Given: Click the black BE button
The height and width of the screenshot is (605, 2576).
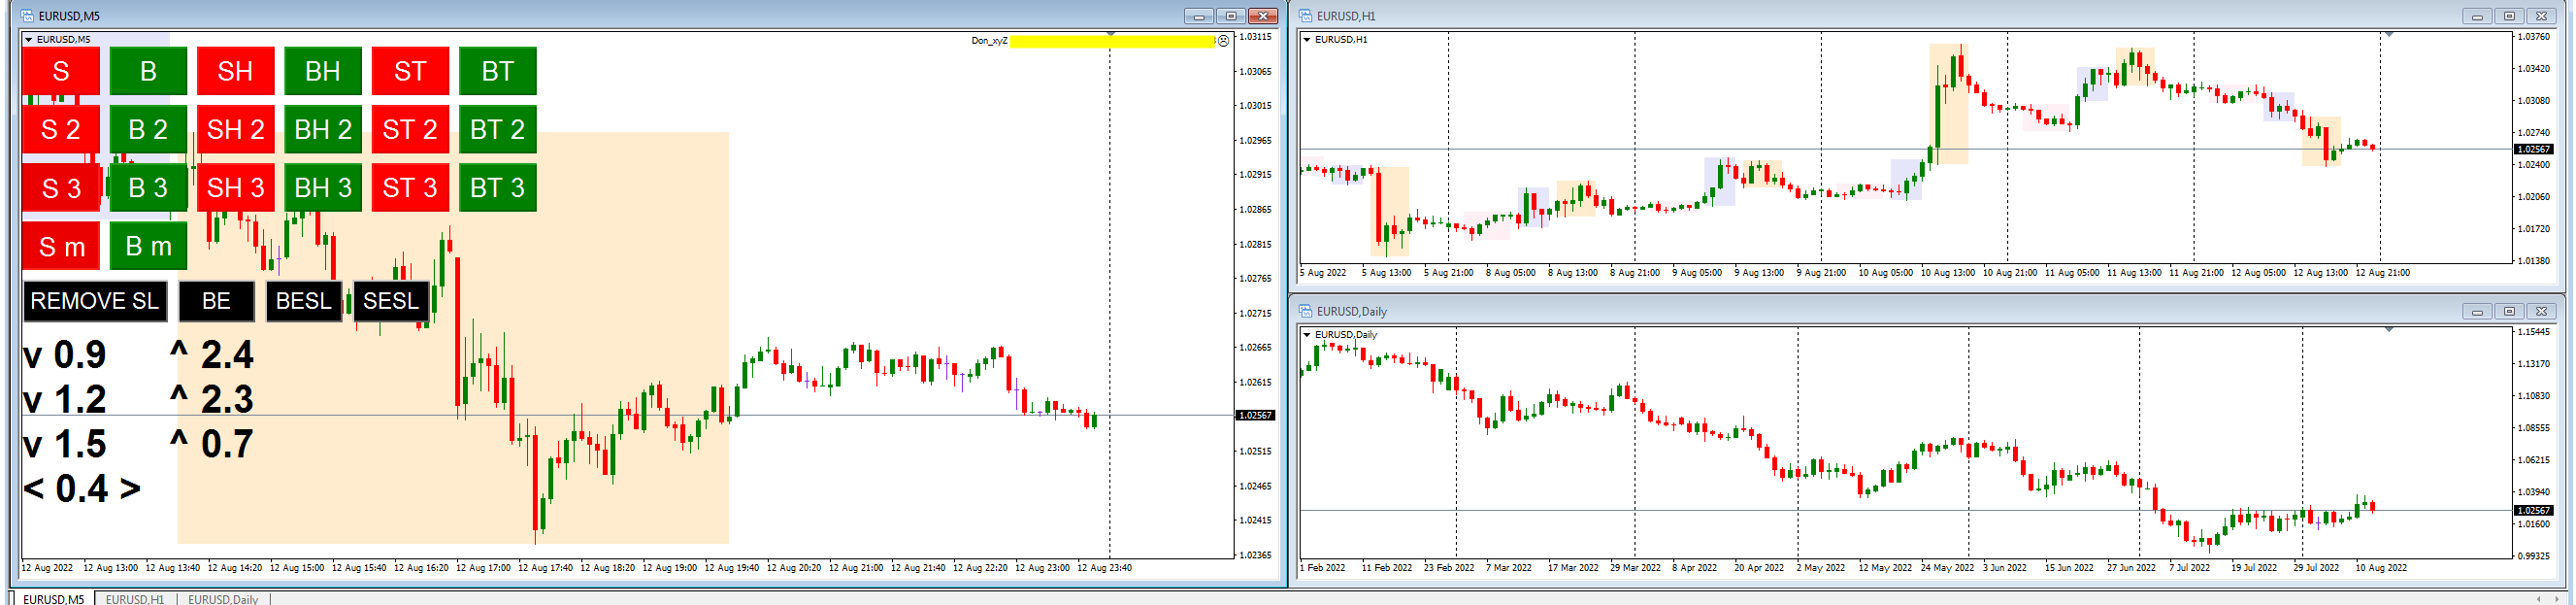Looking at the screenshot, I should 216,301.
